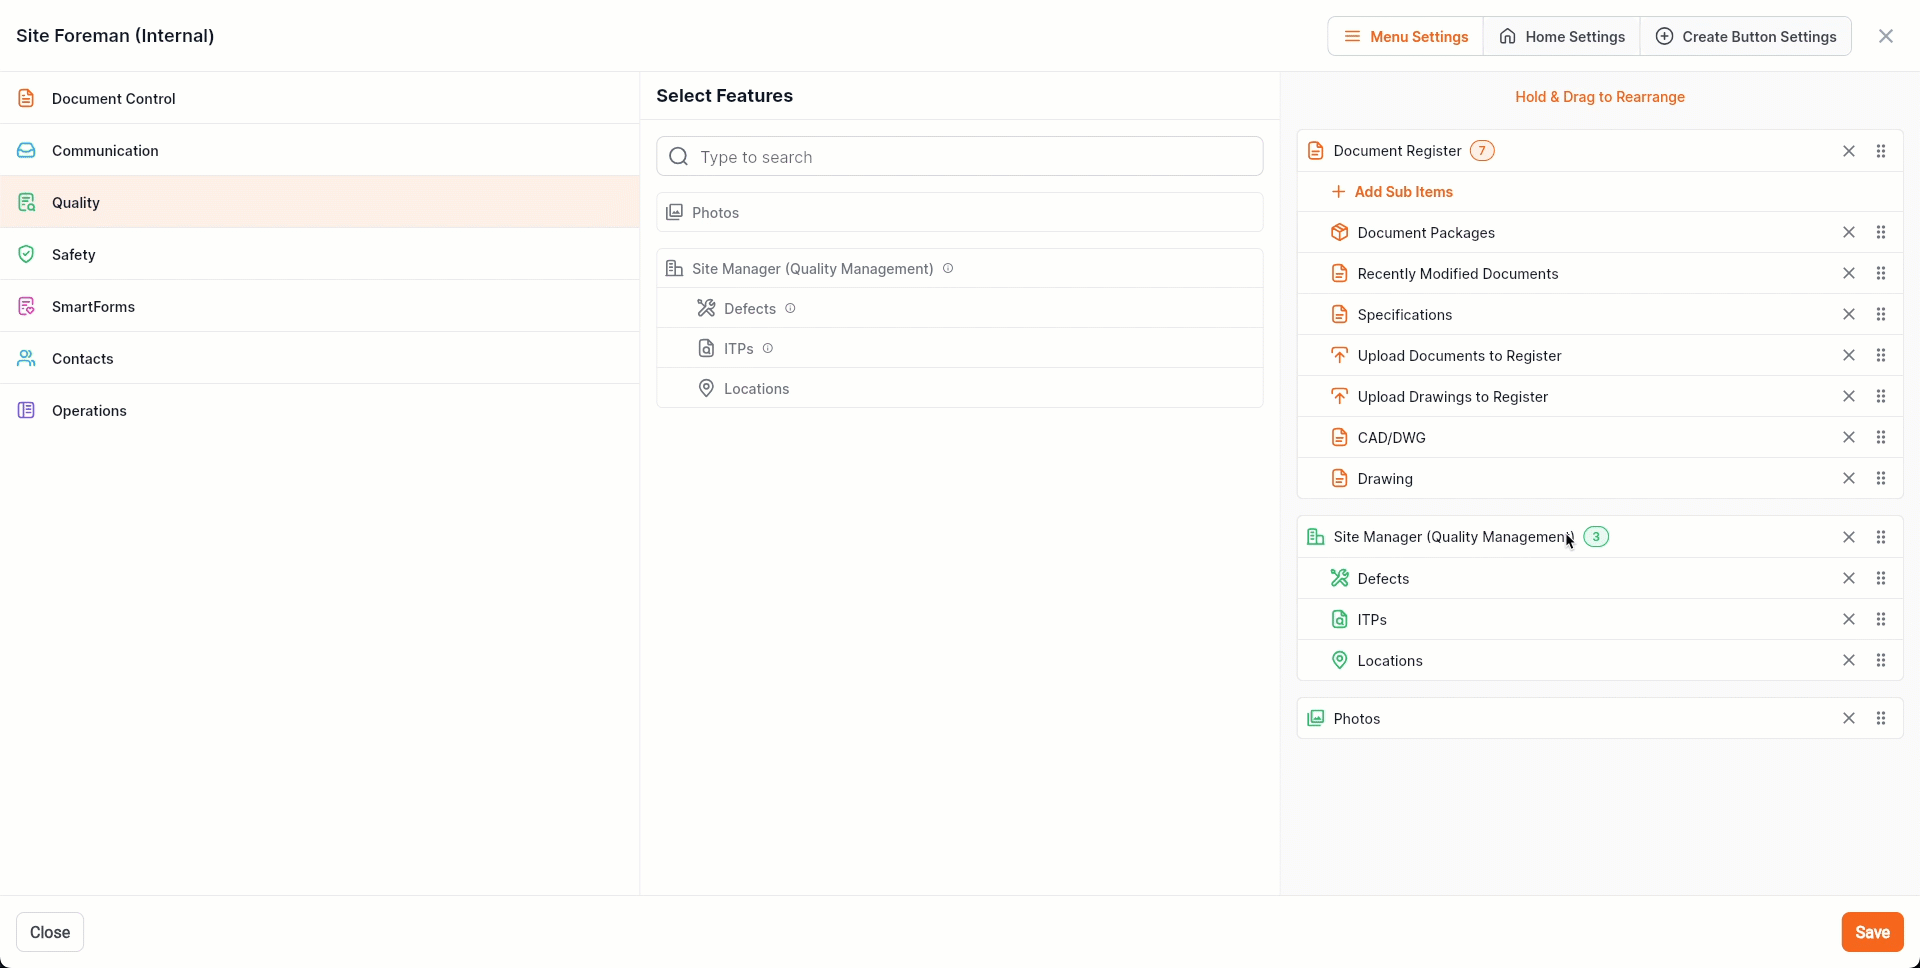
Task: Open Create Button Settings tab
Action: click(1745, 37)
